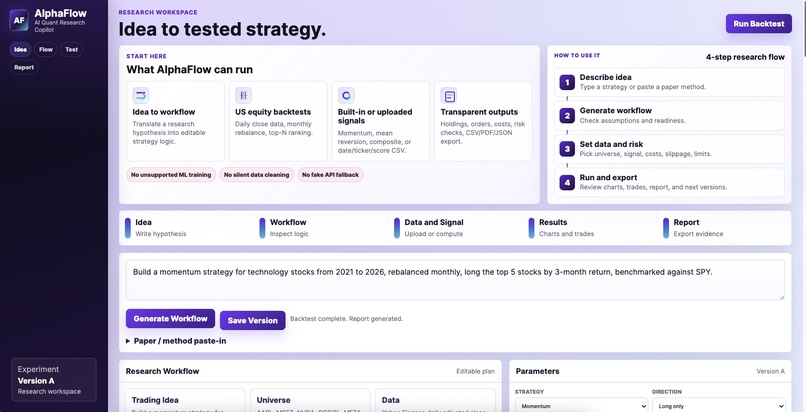The width and height of the screenshot is (806, 412).
Task: Click the Idea to workflow card icon
Action: click(141, 96)
